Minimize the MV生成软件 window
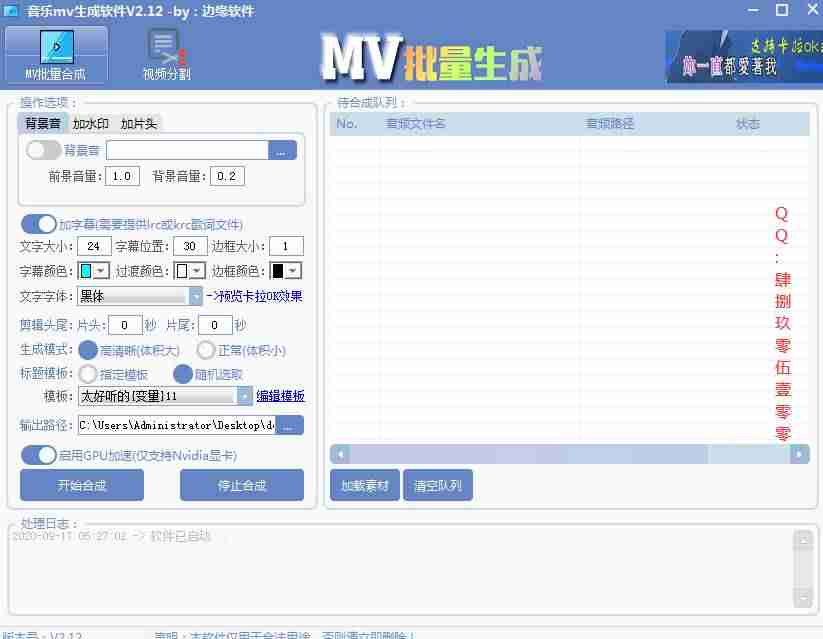Screen dimensions: 823x639 [x=753, y=10]
